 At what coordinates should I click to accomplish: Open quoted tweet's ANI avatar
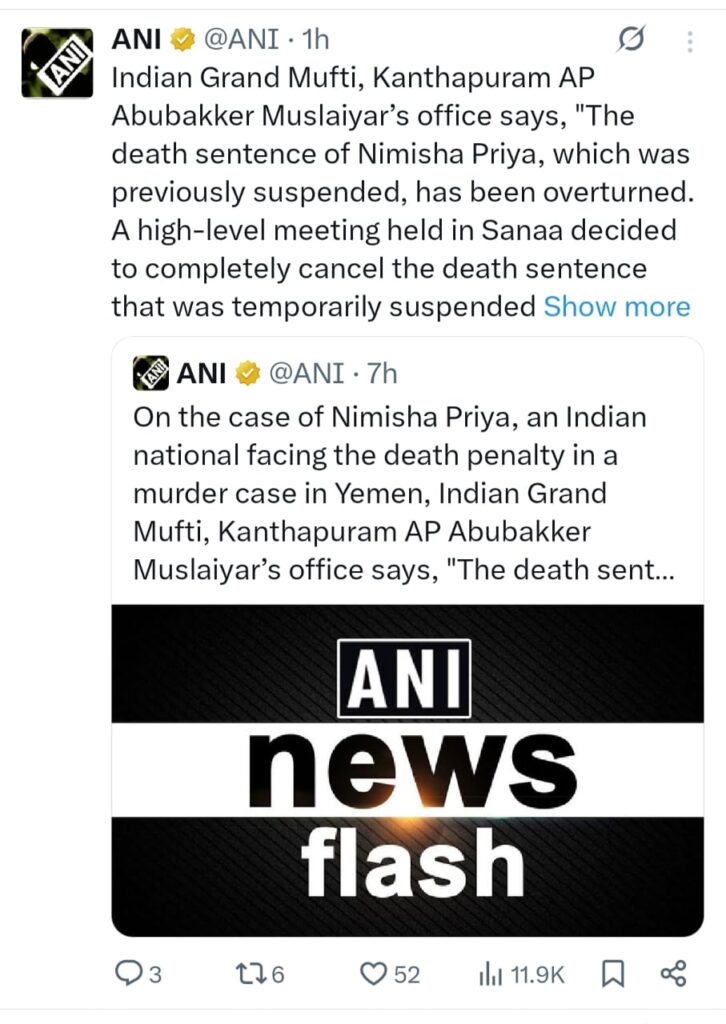coord(150,373)
